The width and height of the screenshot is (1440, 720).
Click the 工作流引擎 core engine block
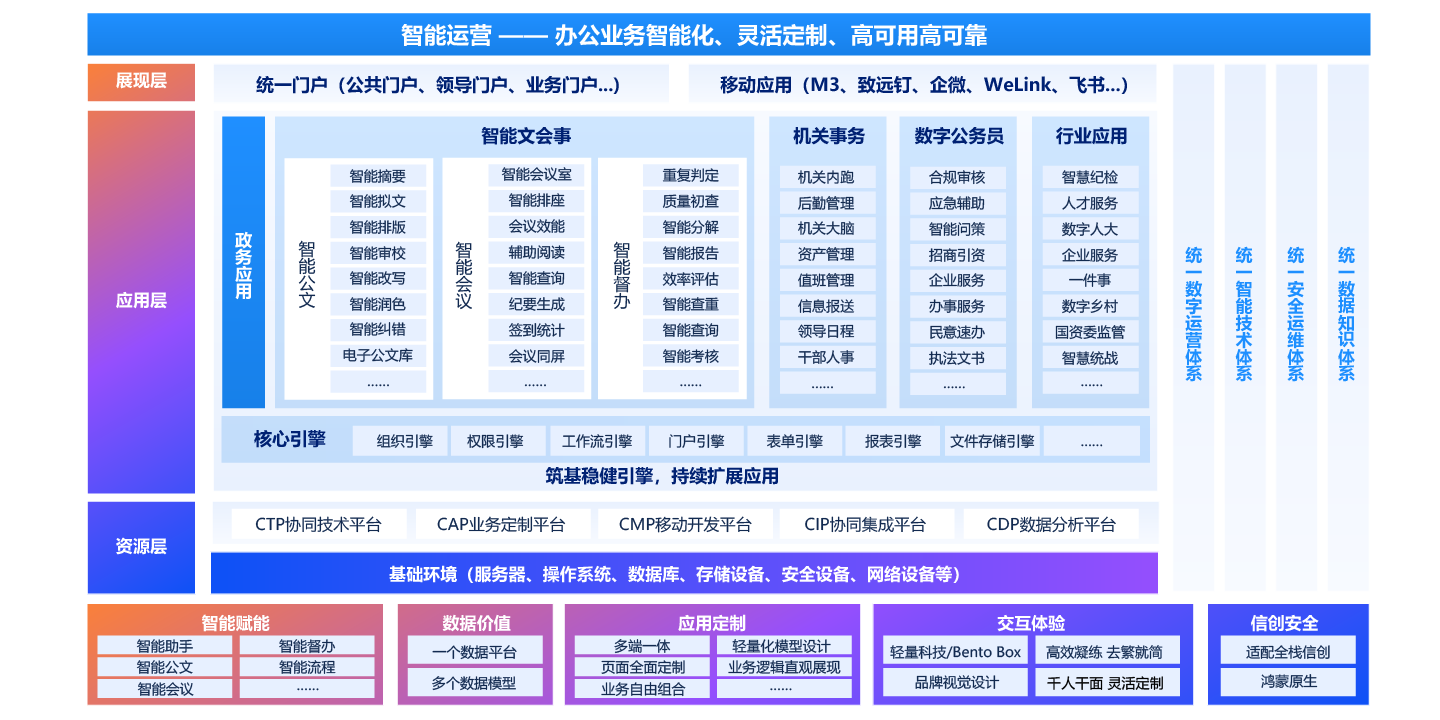pos(597,440)
